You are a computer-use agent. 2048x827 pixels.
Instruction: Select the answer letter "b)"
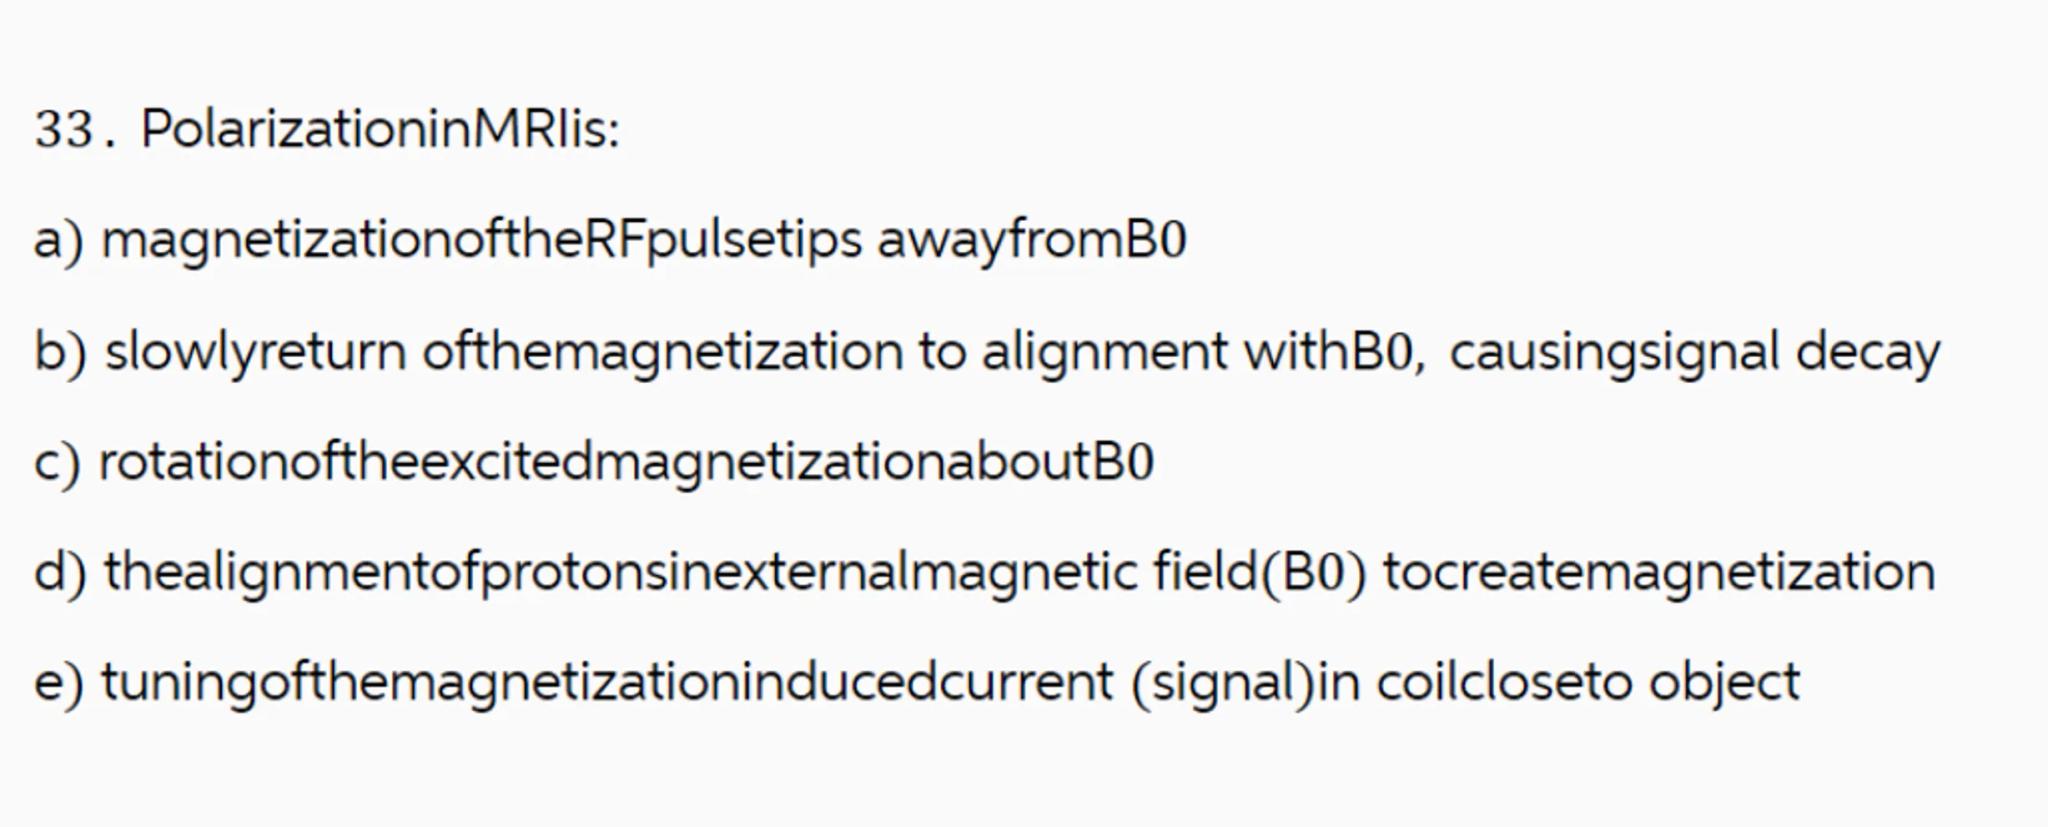(x=60, y=352)
